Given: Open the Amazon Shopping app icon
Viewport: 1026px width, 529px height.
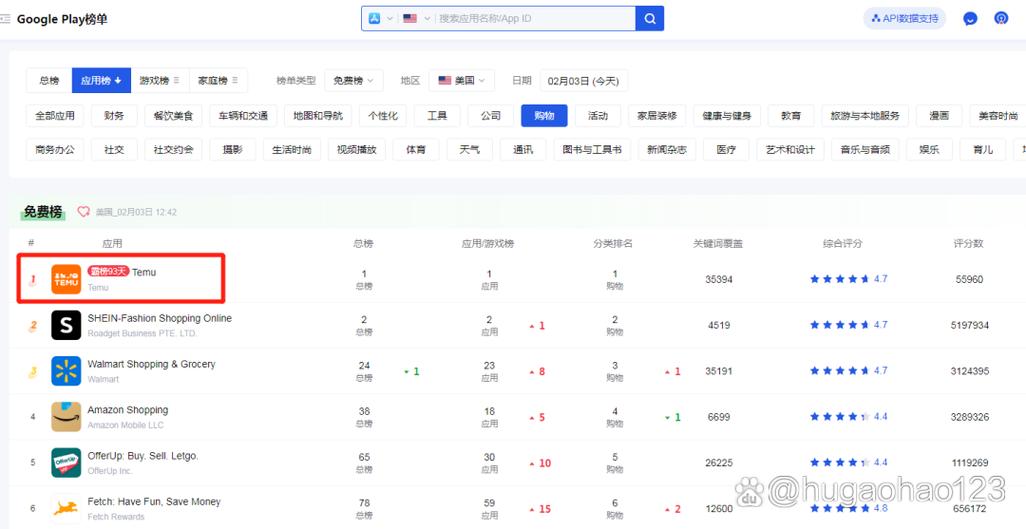Looking at the screenshot, I should tap(66, 417).
